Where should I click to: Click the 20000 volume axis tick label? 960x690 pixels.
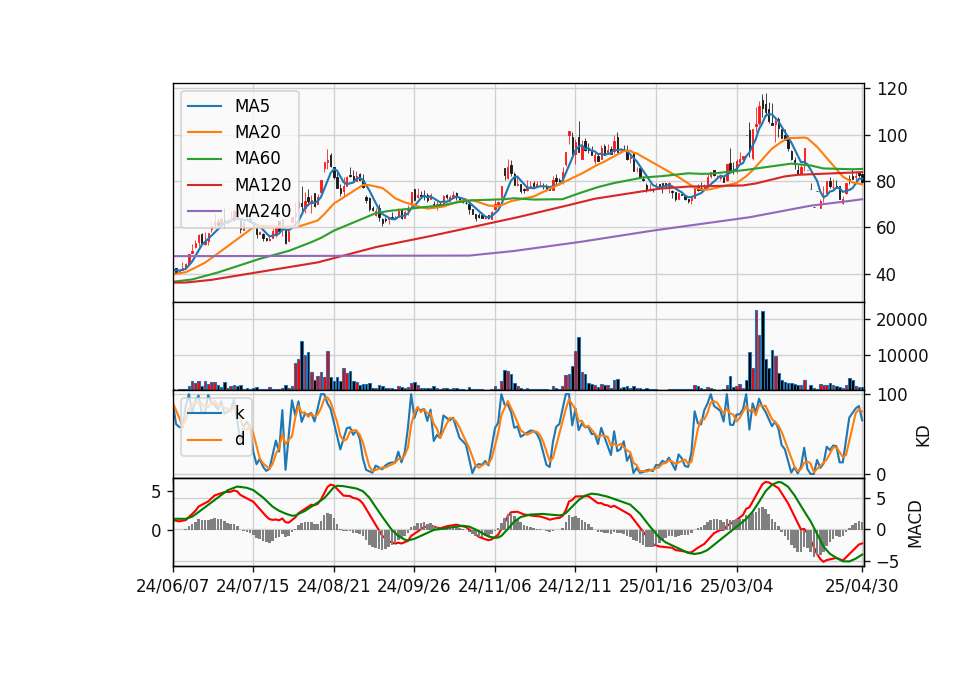click(x=902, y=320)
